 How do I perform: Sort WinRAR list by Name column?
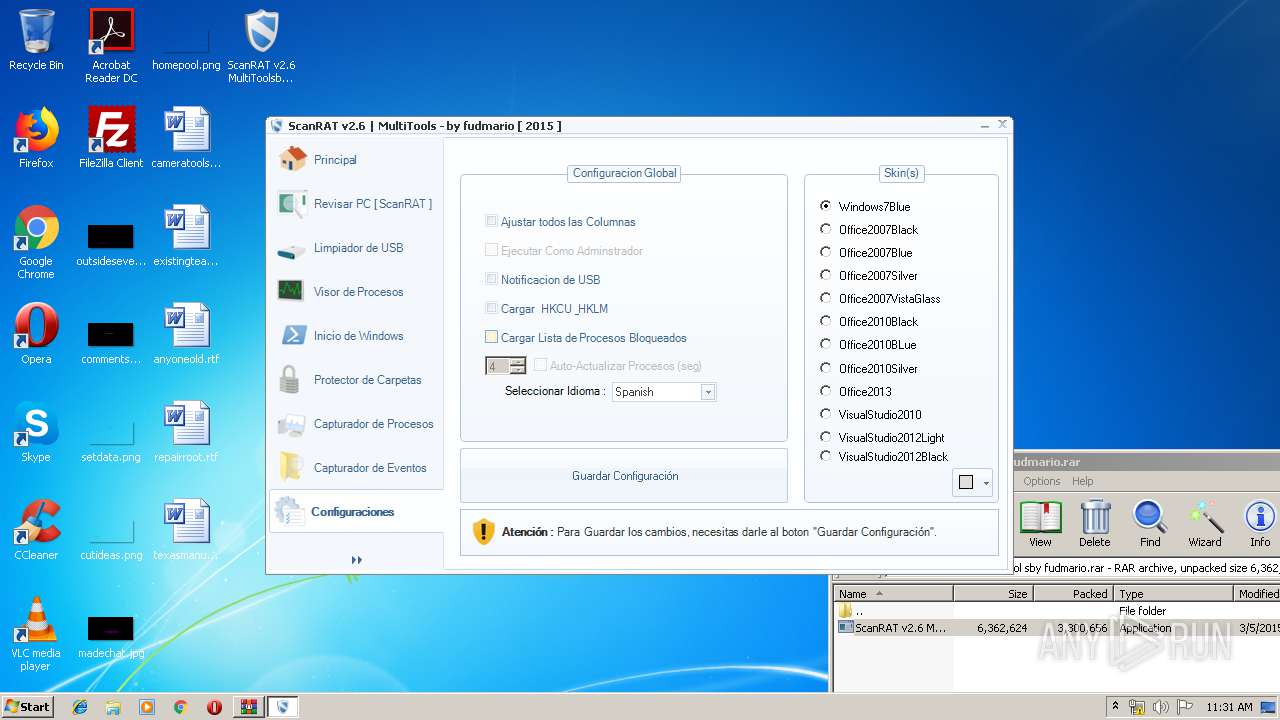point(893,594)
